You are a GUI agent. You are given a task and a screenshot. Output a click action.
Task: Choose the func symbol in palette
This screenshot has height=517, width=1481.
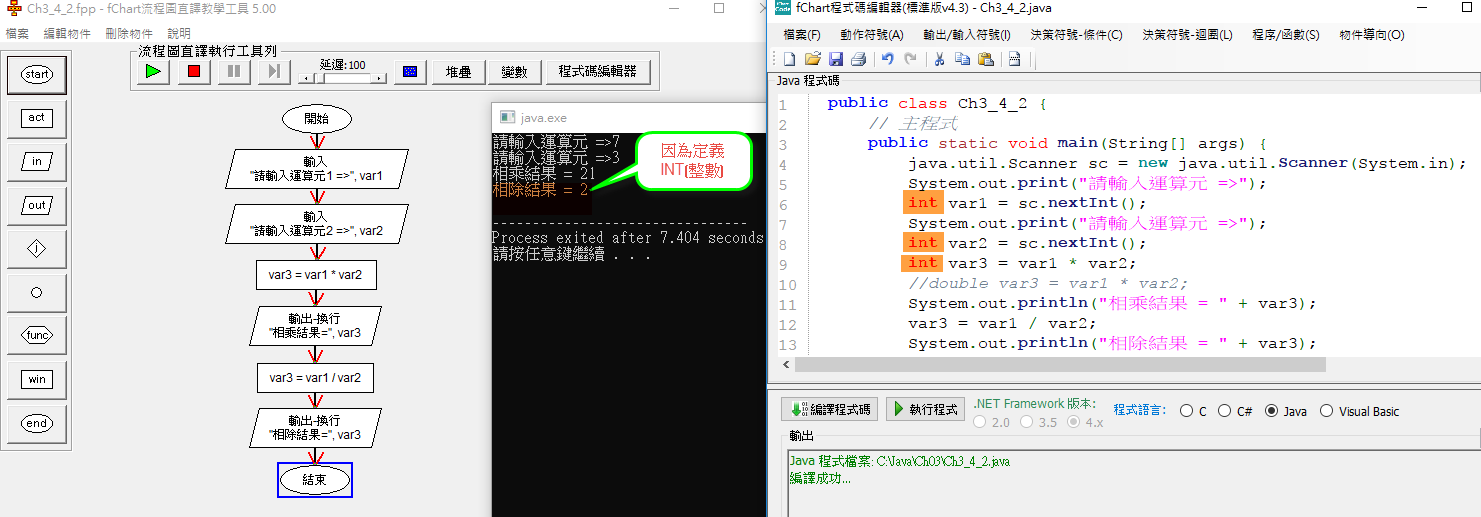pos(37,335)
